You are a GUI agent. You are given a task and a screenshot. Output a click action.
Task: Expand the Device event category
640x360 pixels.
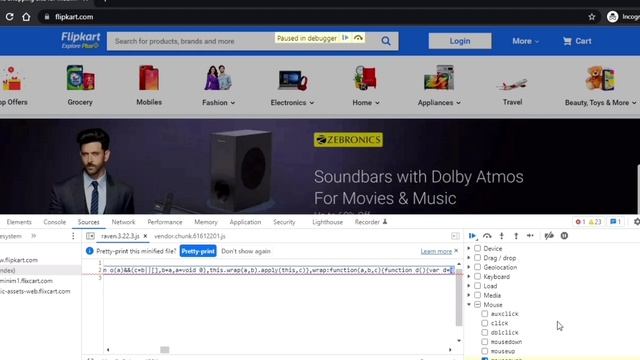(469, 248)
